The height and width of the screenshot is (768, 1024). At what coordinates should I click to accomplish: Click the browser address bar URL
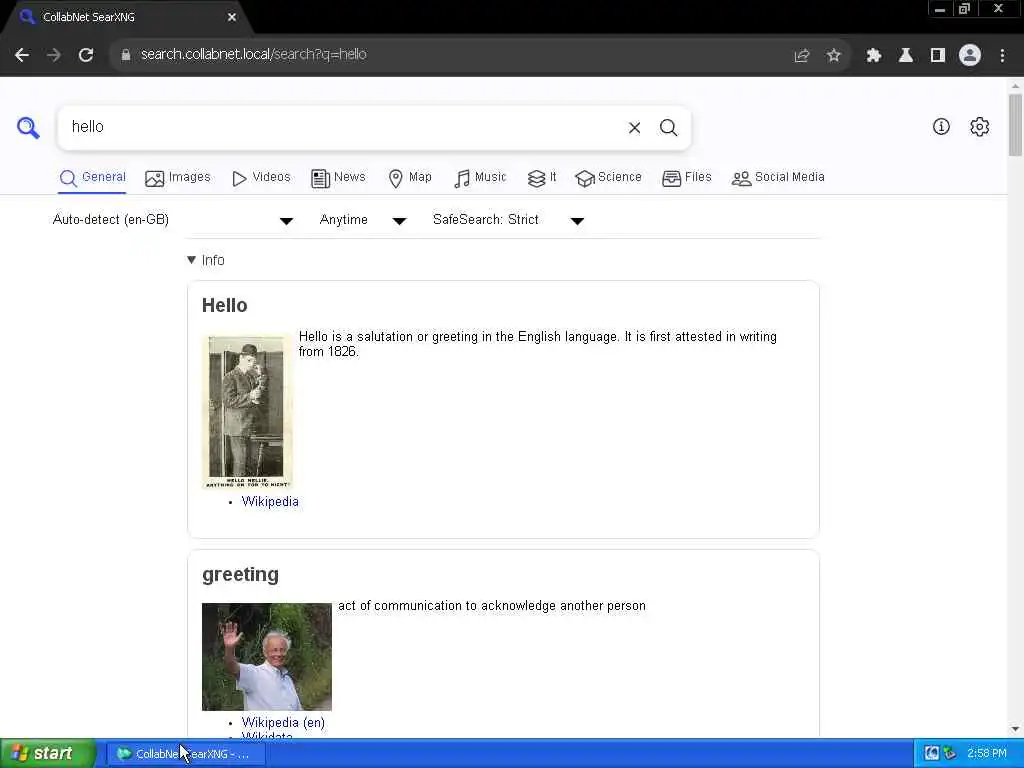coord(253,55)
